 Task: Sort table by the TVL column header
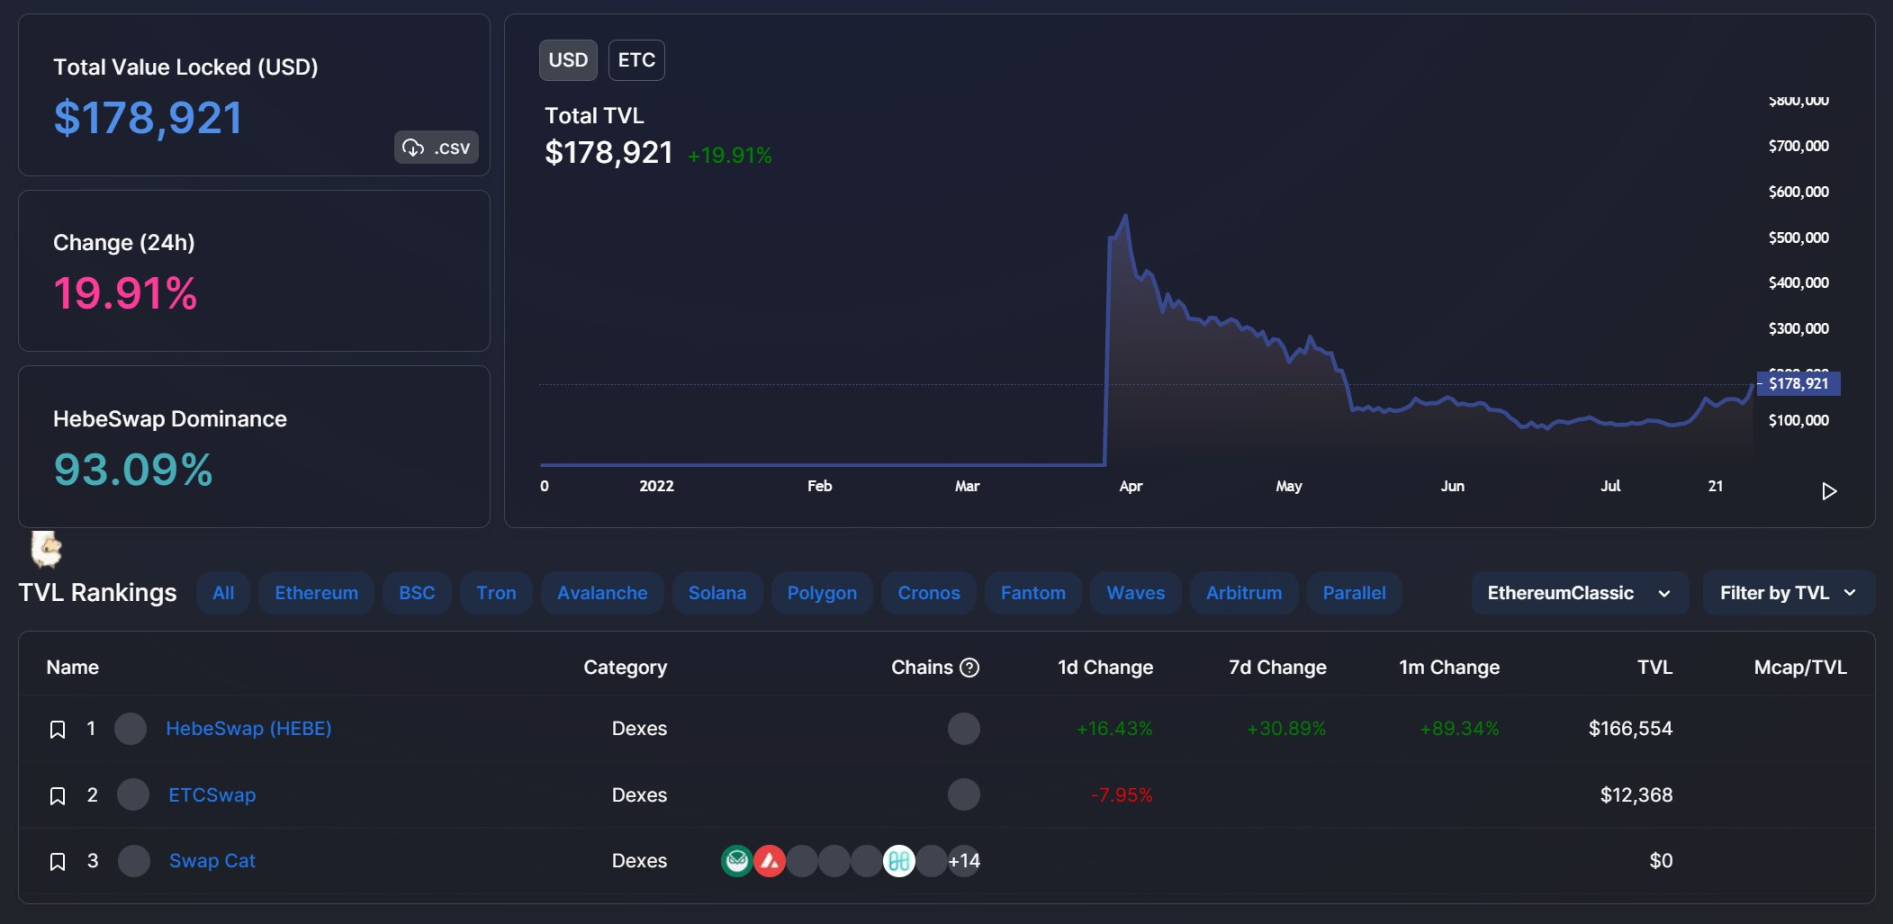tap(1654, 668)
